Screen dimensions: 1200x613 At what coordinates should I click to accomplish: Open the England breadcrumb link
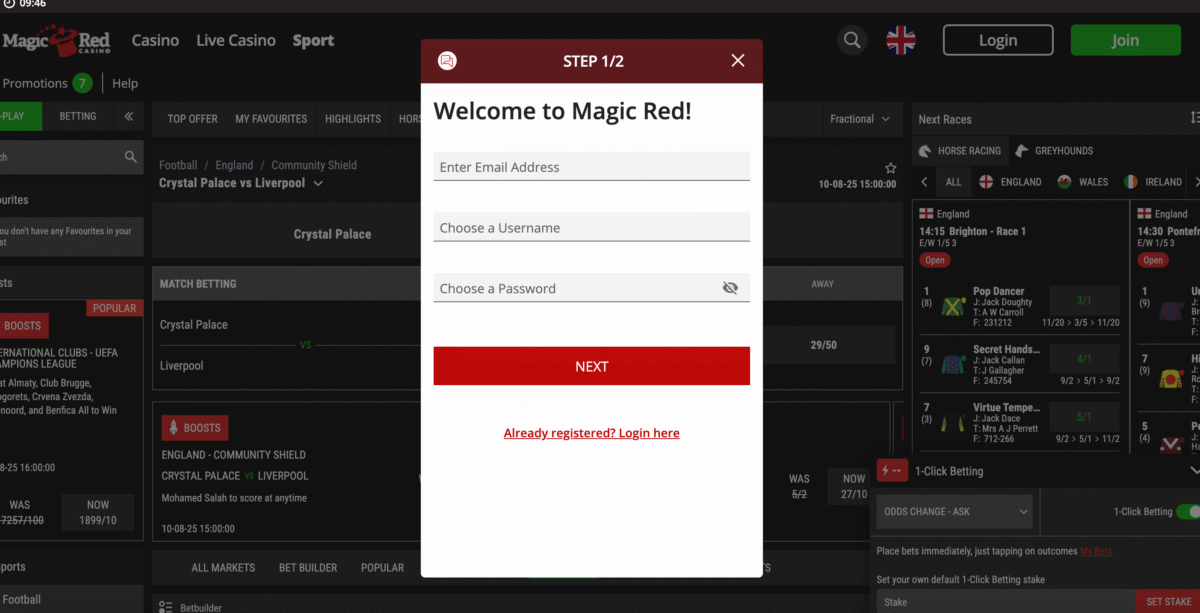click(234, 165)
